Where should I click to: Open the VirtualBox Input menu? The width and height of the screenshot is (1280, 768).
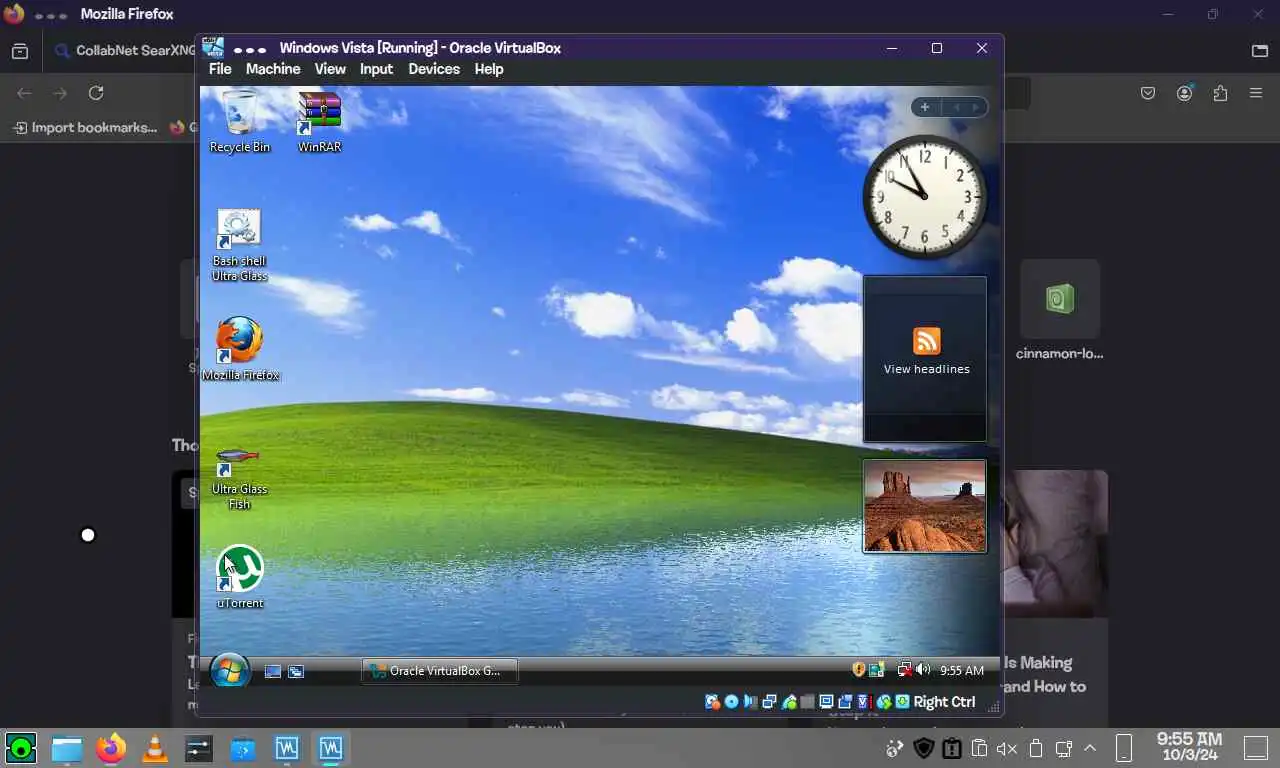tap(376, 69)
